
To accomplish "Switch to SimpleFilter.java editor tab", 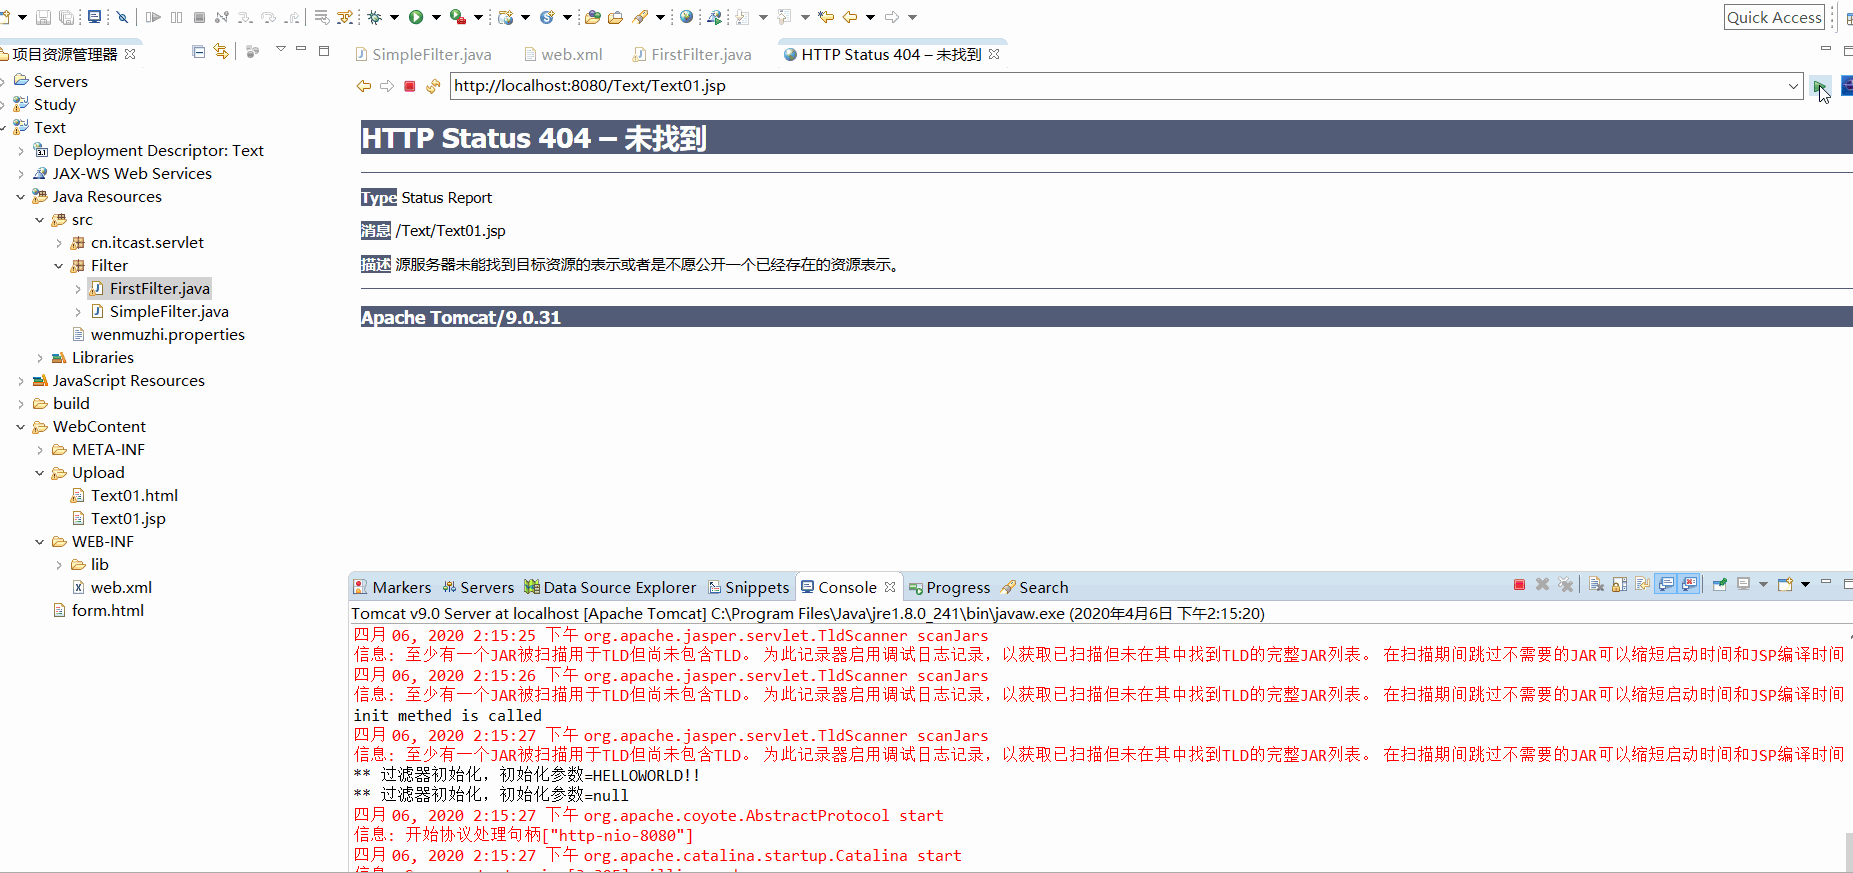I will tap(423, 54).
